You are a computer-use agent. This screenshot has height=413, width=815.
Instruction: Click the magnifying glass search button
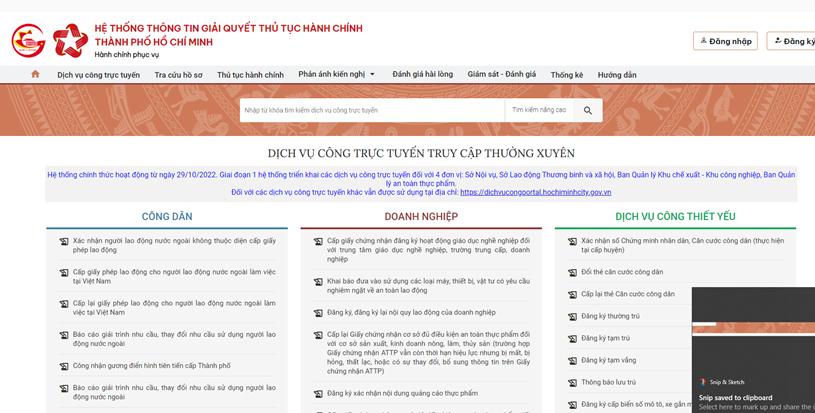click(x=588, y=110)
